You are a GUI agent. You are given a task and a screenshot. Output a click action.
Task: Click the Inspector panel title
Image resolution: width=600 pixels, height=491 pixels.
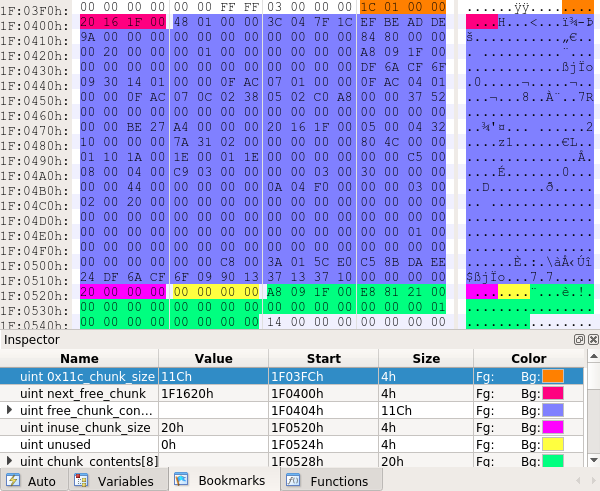32,339
